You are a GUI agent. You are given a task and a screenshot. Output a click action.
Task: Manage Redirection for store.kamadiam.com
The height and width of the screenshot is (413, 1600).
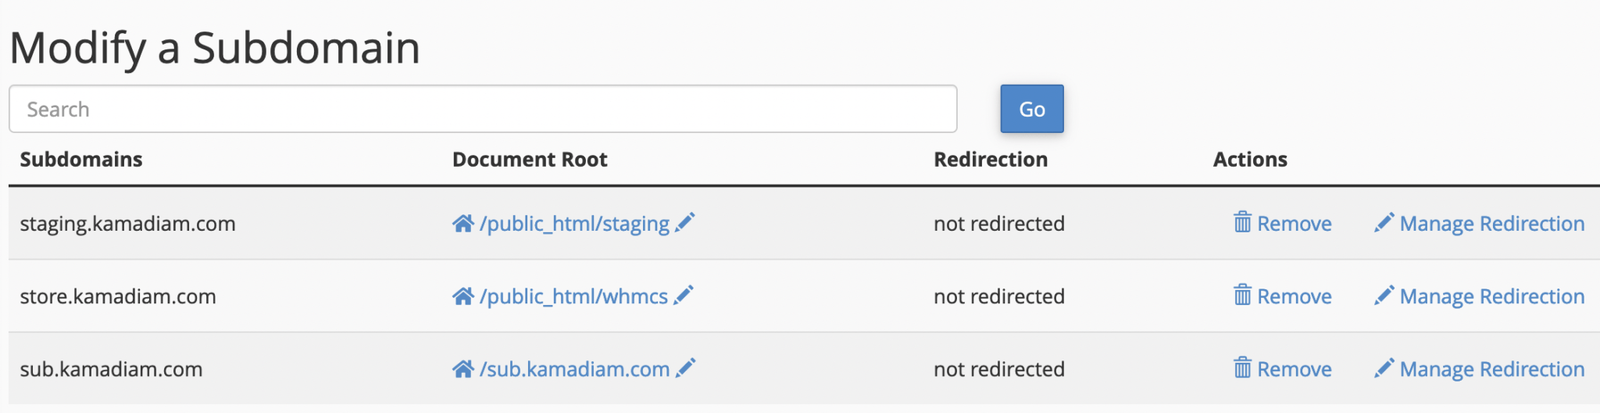click(x=1491, y=296)
